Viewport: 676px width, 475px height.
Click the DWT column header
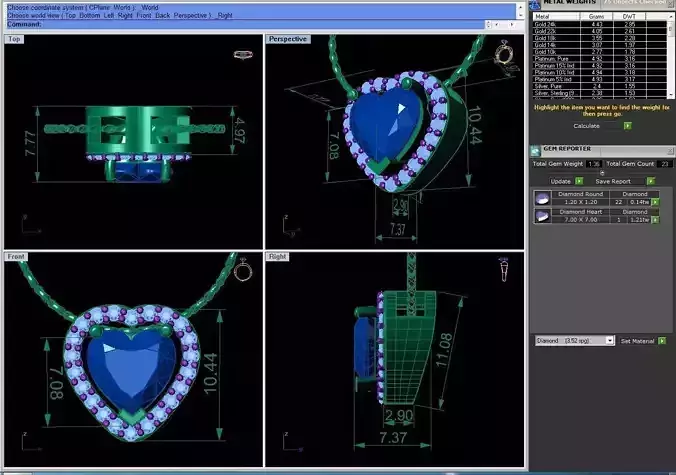(629, 16)
